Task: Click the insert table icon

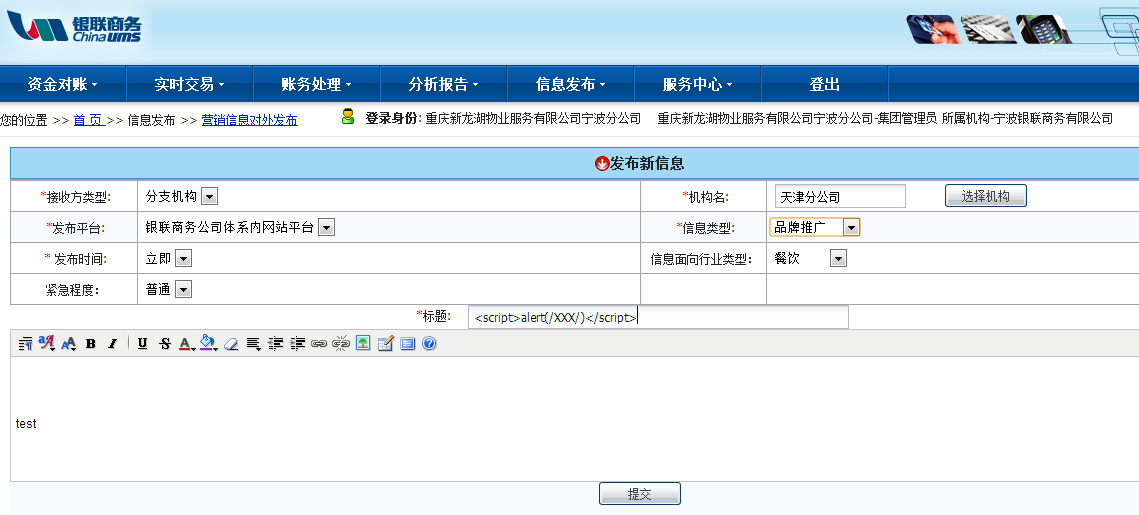Action: (x=386, y=344)
